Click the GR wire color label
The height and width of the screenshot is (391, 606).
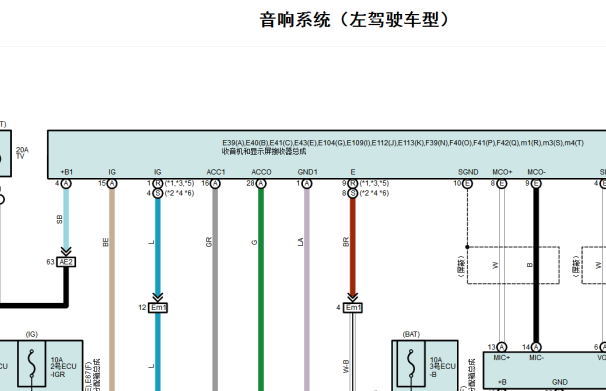click(x=209, y=242)
